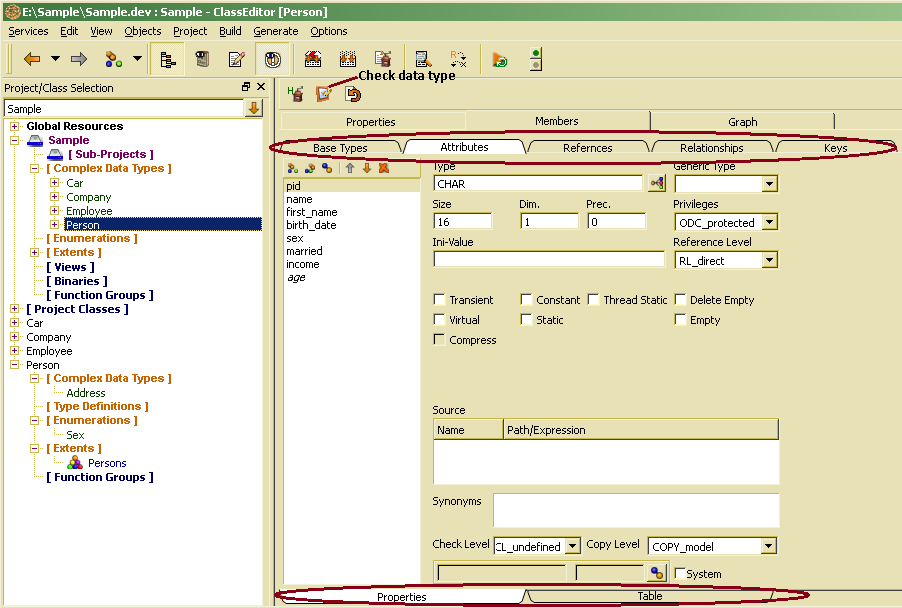Open the bottom Table tab
Screen dimensions: 902x608
click(650, 597)
